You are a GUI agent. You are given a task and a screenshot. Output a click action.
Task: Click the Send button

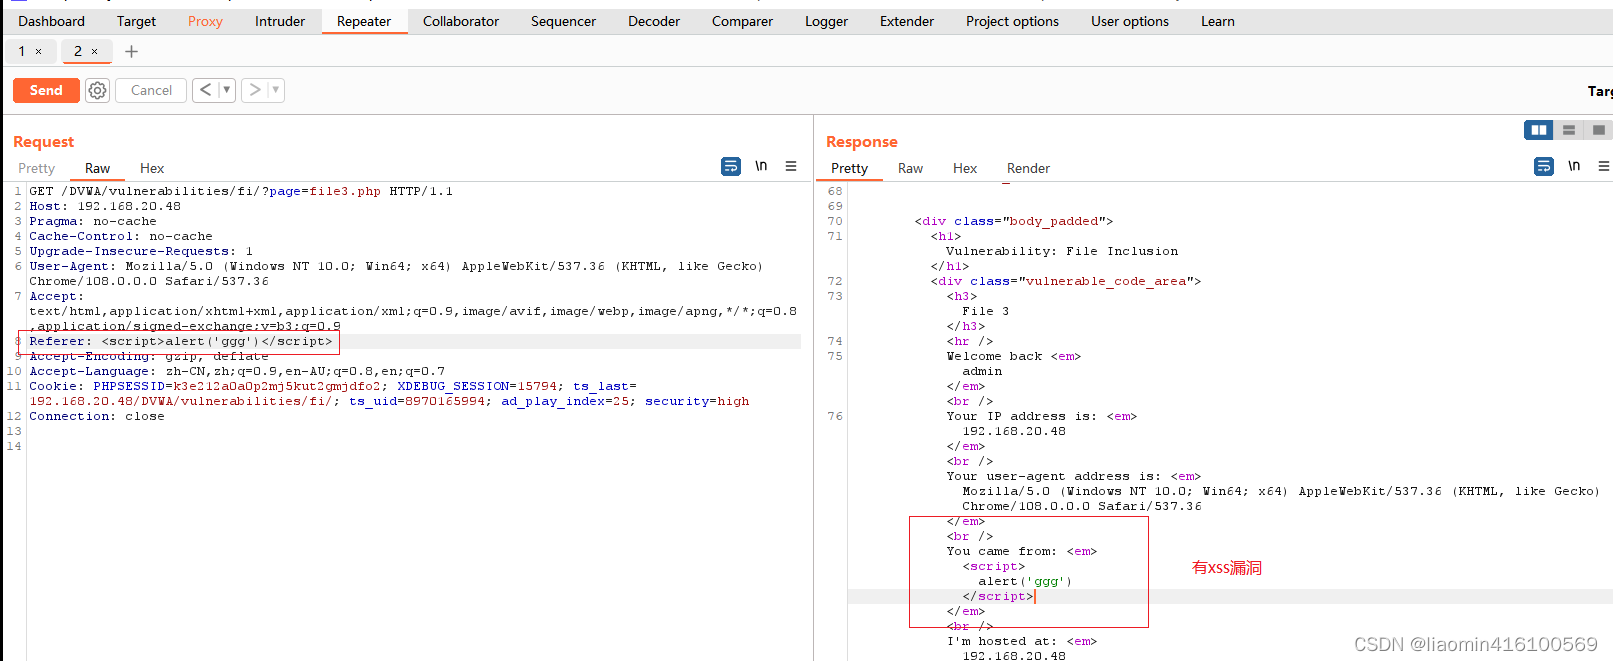tap(46, 90)
